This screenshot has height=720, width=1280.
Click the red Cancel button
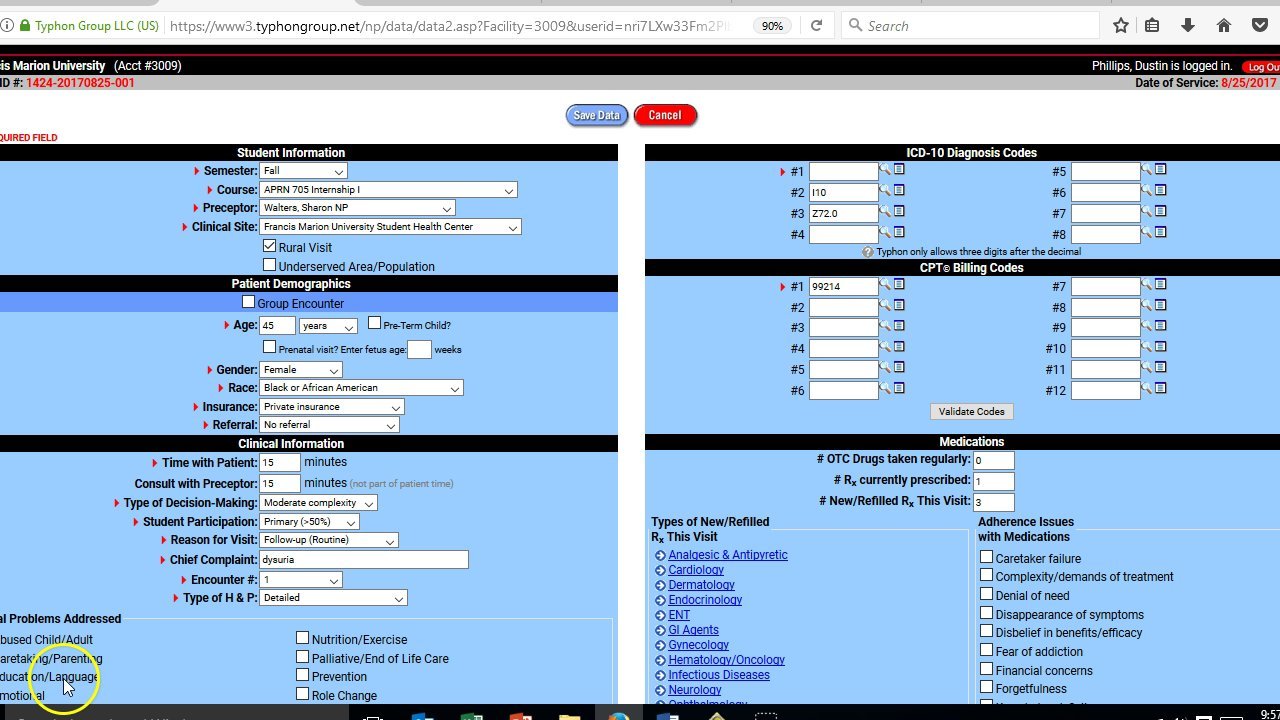tap(665, 115)
